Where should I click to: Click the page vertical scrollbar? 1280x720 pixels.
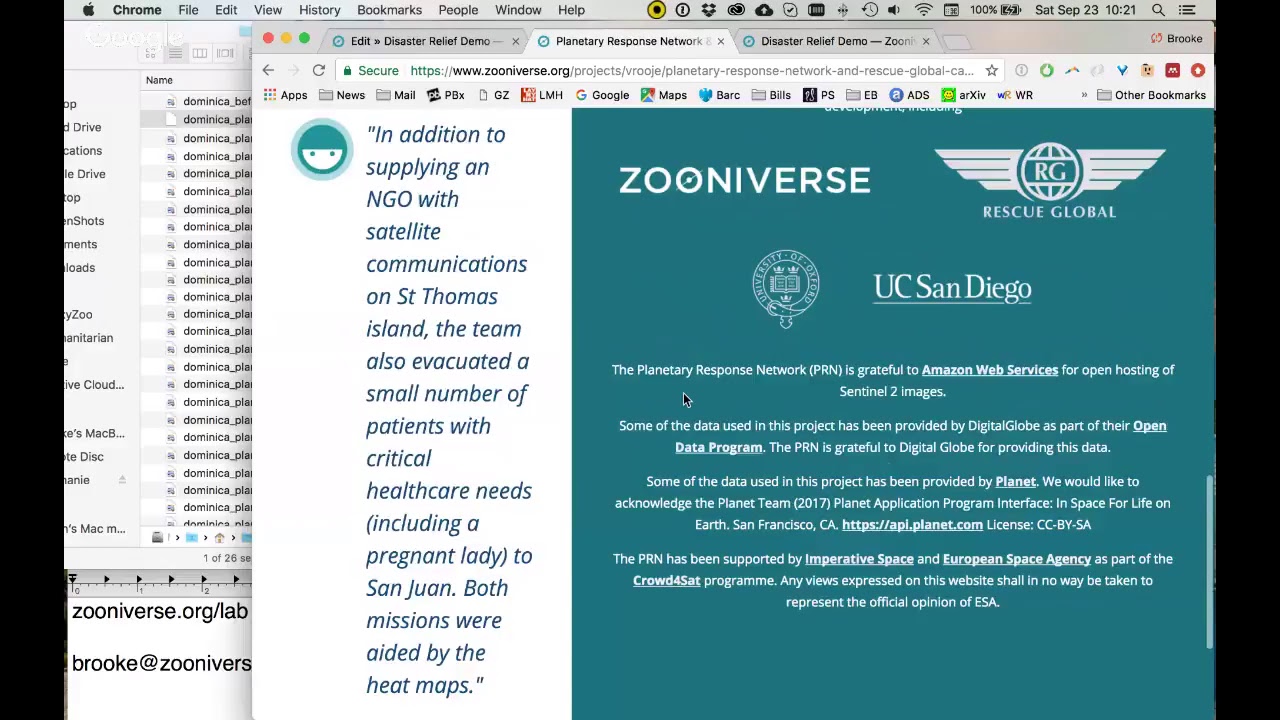1209,560
